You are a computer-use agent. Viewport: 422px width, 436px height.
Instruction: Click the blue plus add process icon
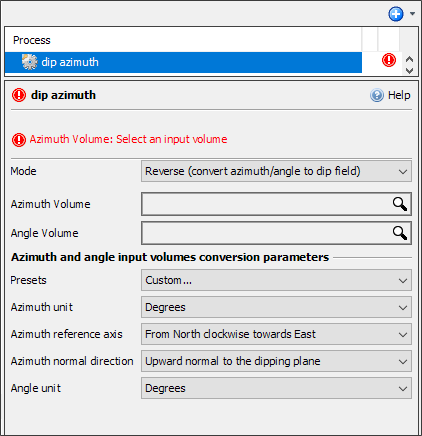coord(396,14)
